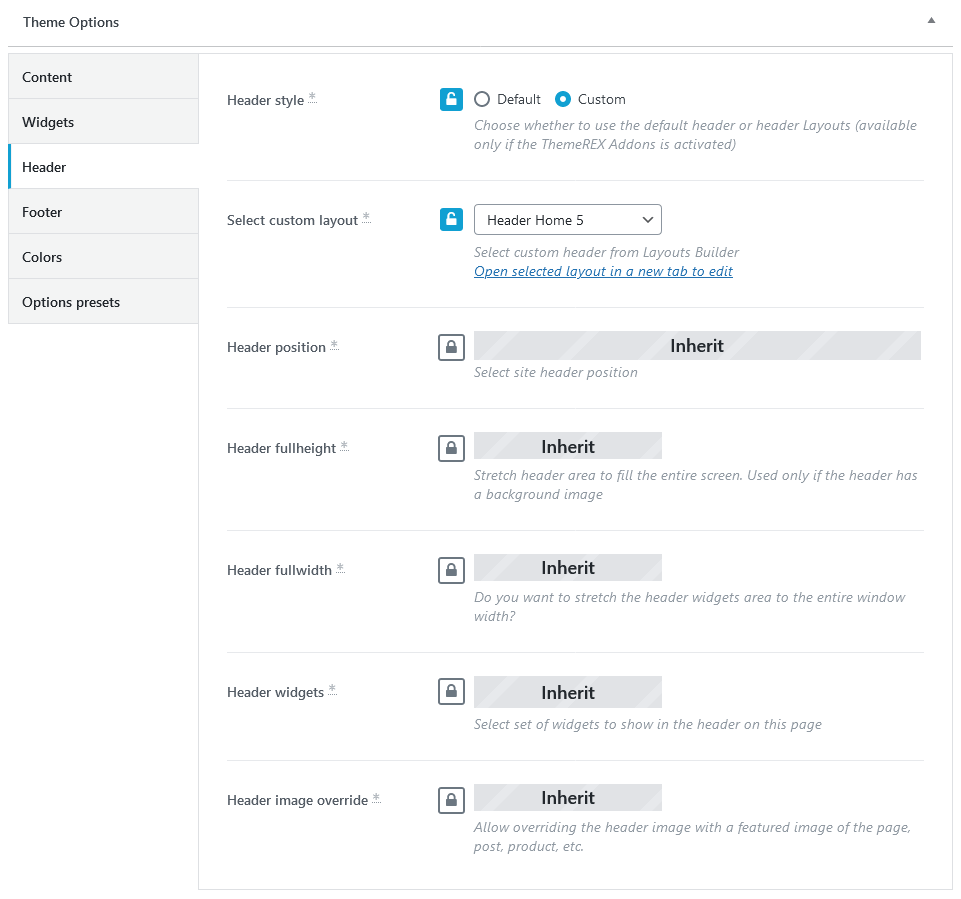Screen dimensions: 961x899
Task: Open the Footer tab
Action: pos(103,211)
